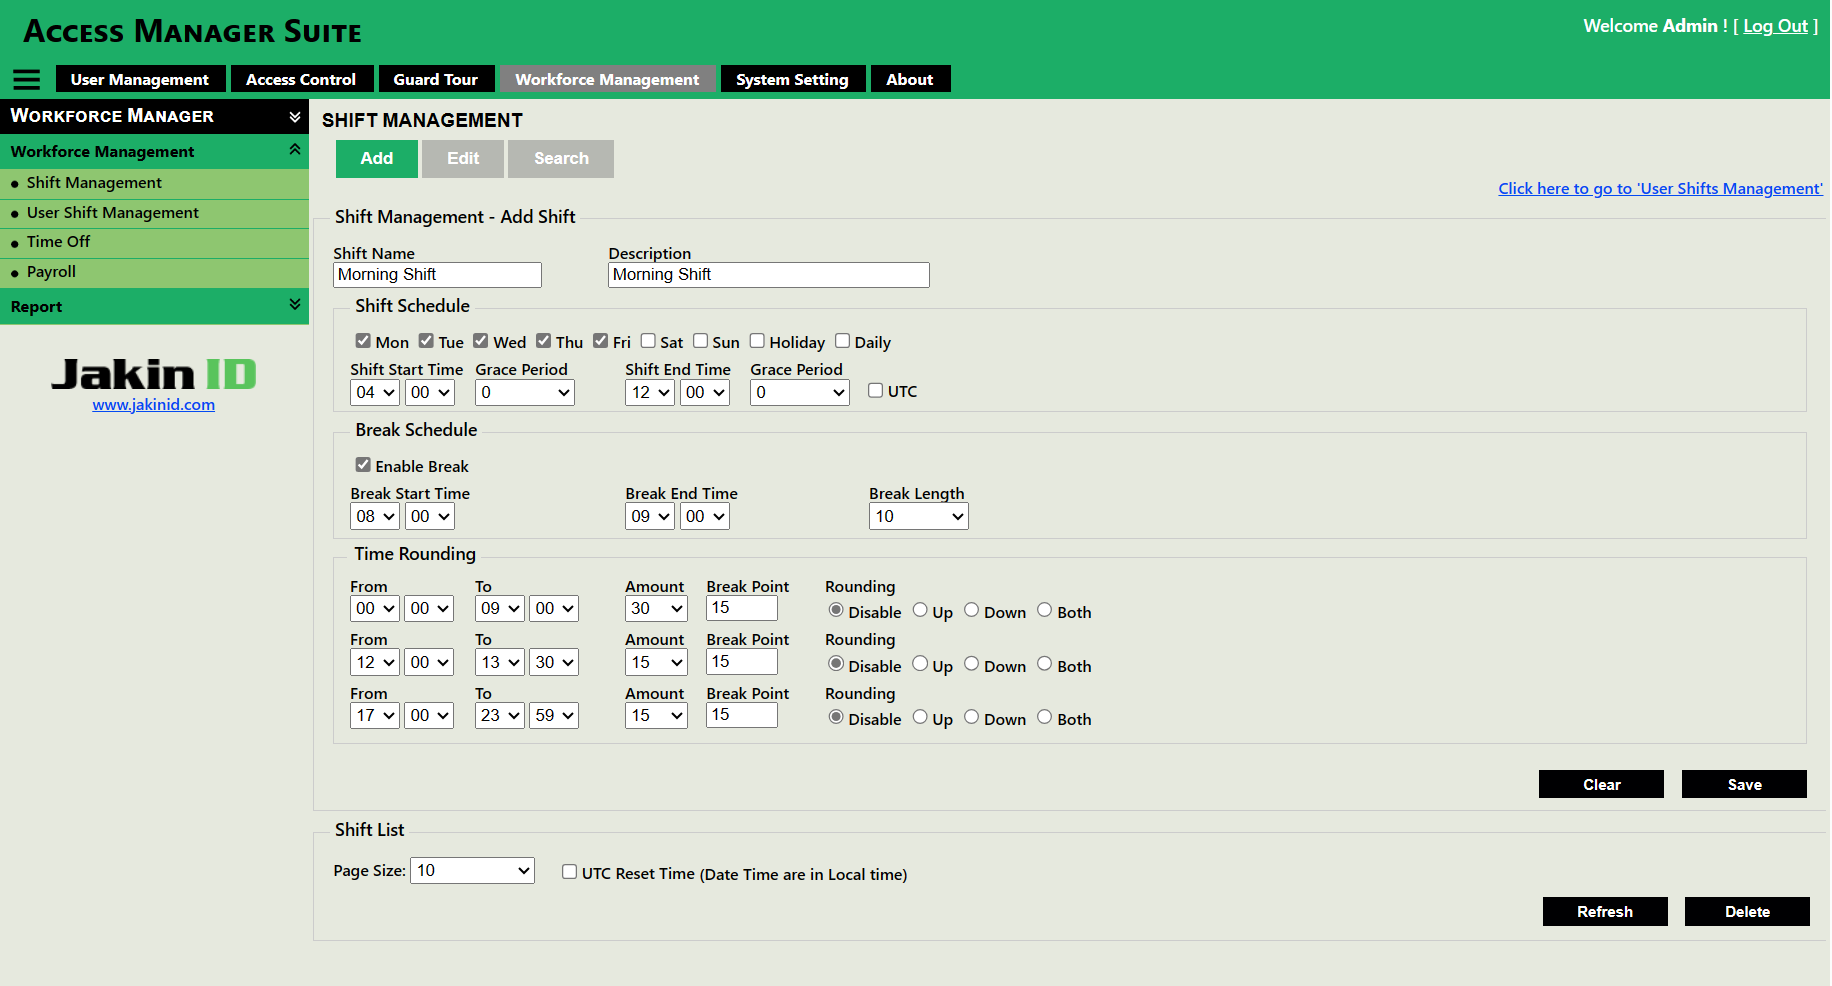Click the Save button

pyautogui.click(x=1743, y=784)
